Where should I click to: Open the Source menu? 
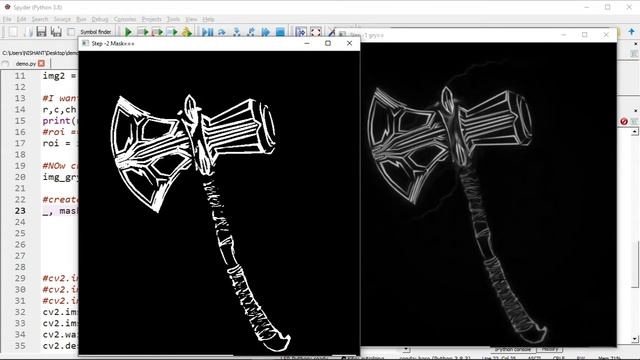pos(62,19)
